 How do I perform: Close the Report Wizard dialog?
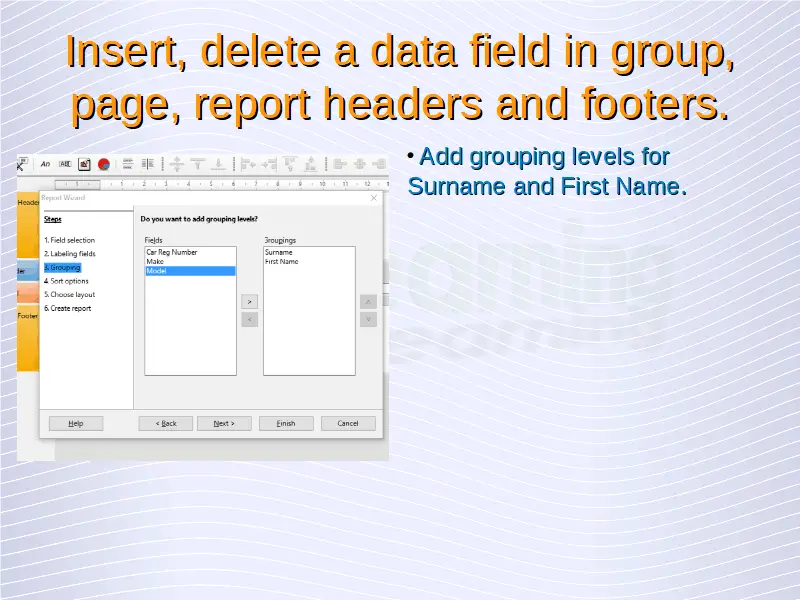(x=374, y=198)
